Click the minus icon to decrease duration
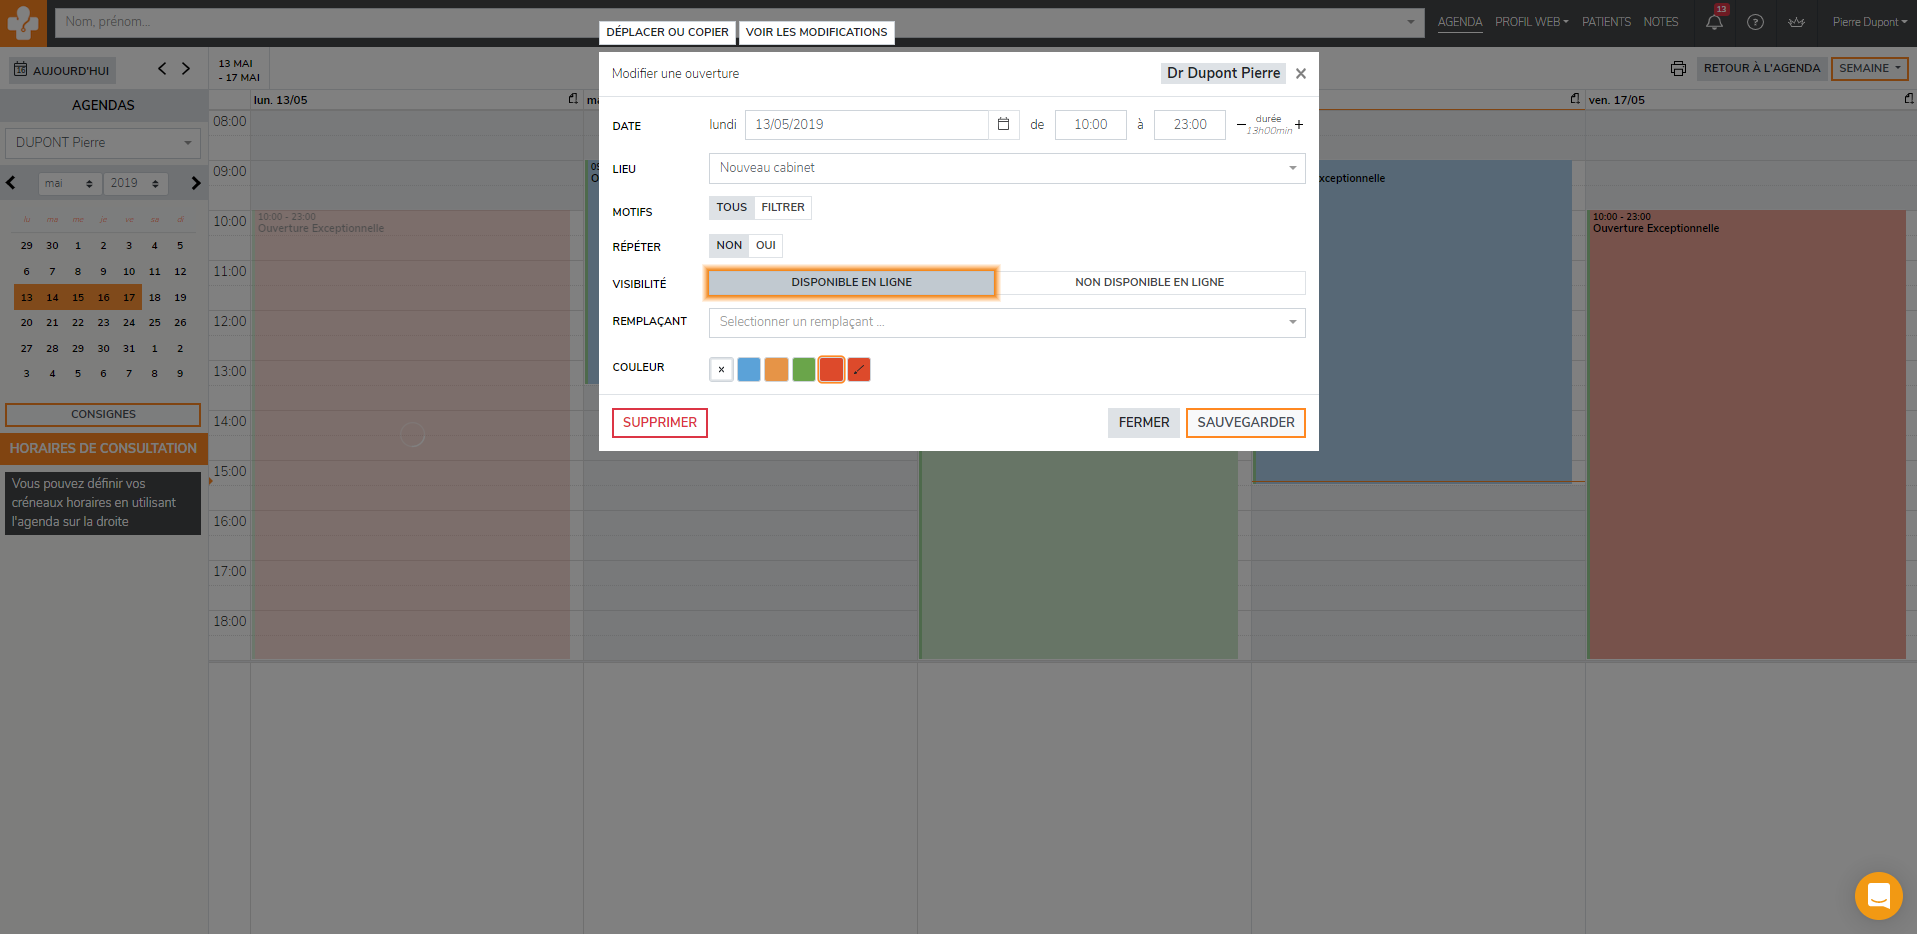Viewport: 1917px width, 934px height. [x=1241, y=125]
